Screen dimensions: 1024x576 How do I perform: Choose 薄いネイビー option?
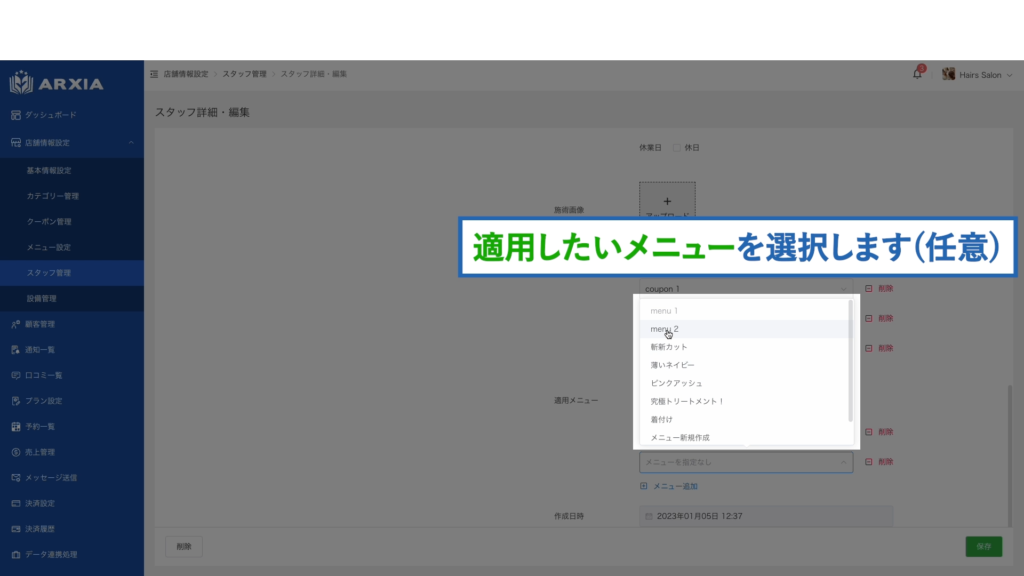click(x=744, y=365)
